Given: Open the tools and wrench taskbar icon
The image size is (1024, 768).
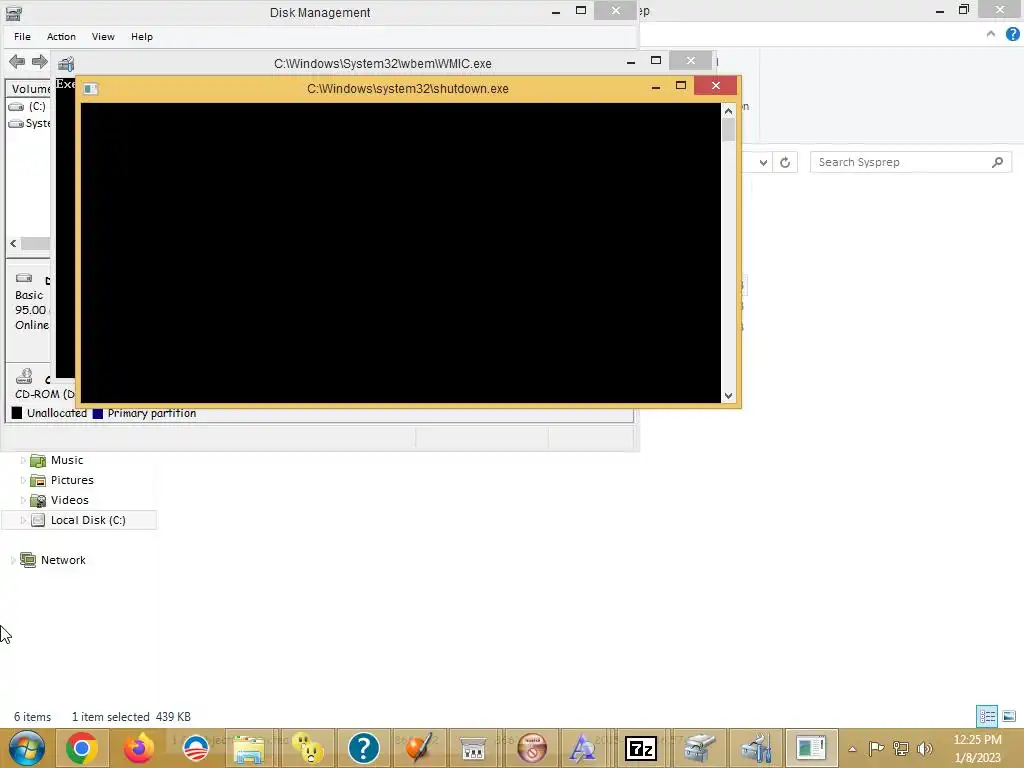Looking at the screenshot, I should pyautogui.click(x=756, y=748).
